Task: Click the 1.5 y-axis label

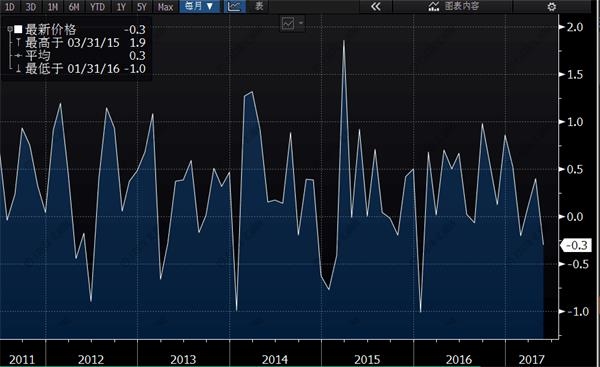Action: pyautogui.click(x=575, y=75)
